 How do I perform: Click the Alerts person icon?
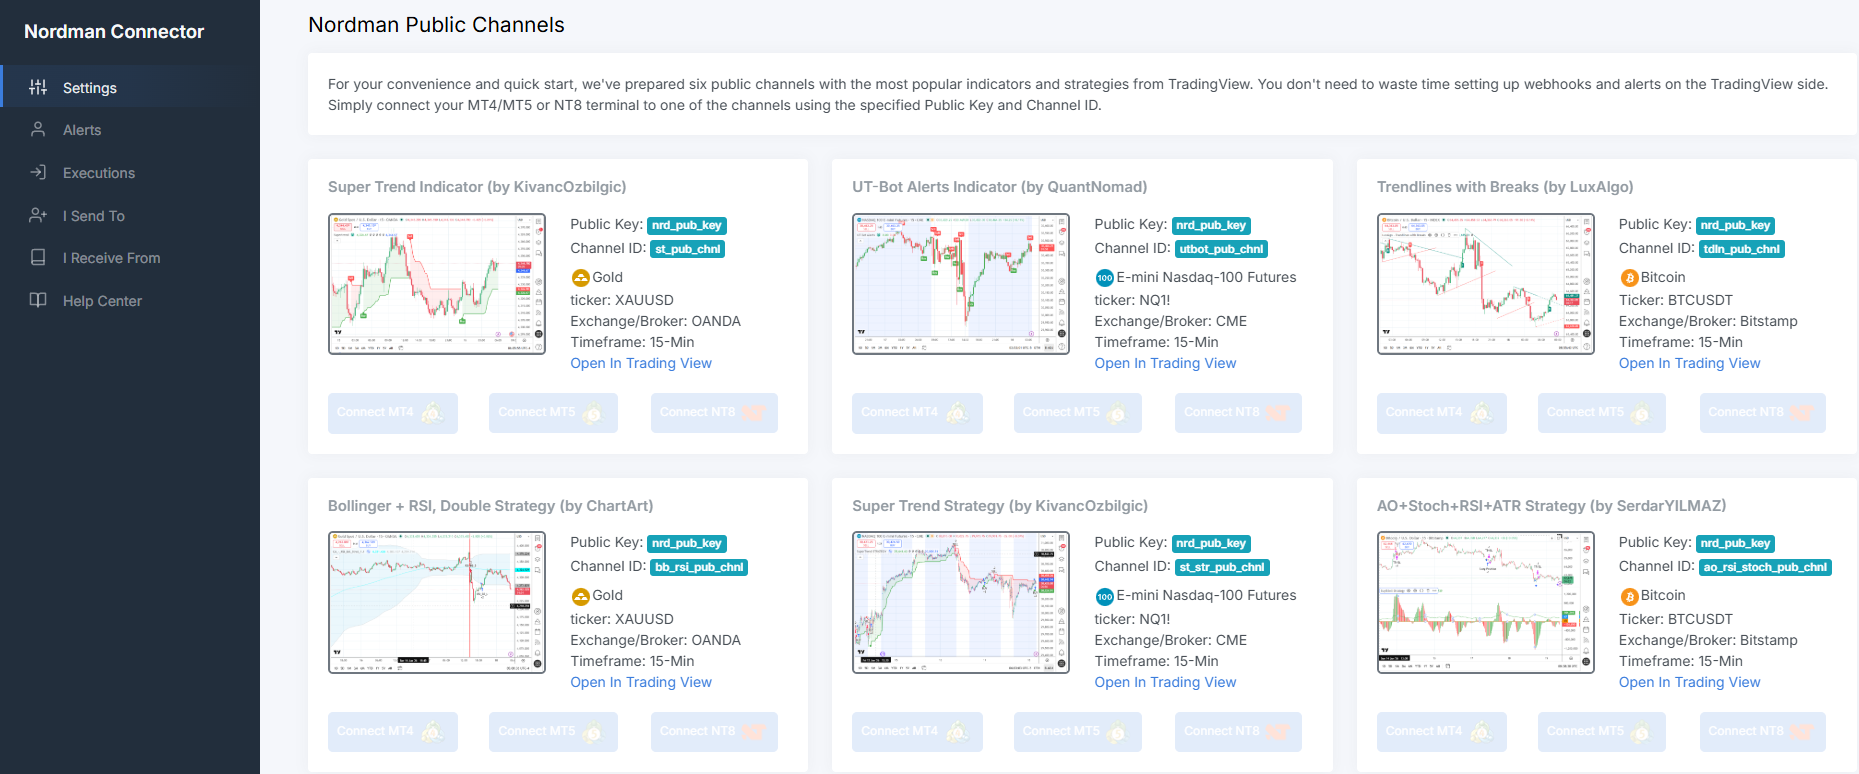click(x=38, y=129)
